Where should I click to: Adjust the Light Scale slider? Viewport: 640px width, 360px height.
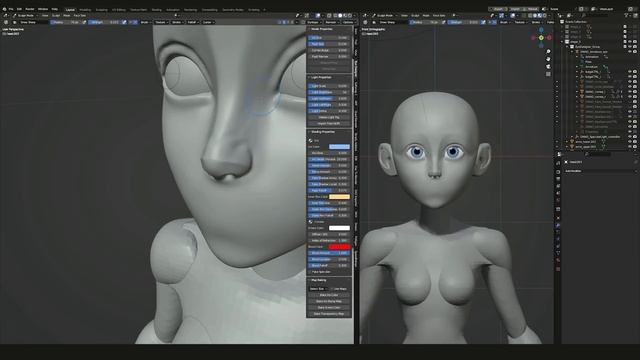329,86
